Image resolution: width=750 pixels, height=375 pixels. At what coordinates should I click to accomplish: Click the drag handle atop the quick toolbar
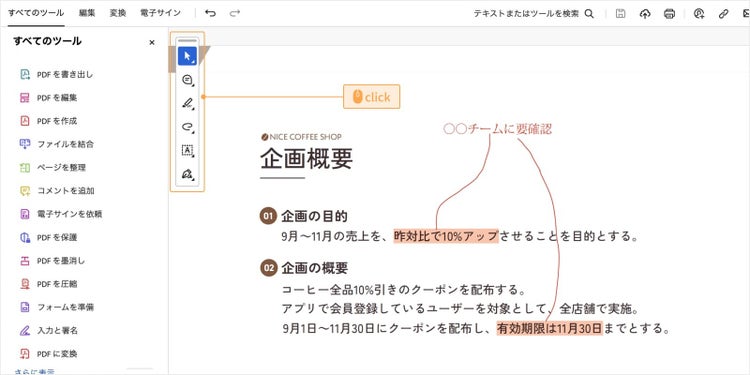(188, 41)
